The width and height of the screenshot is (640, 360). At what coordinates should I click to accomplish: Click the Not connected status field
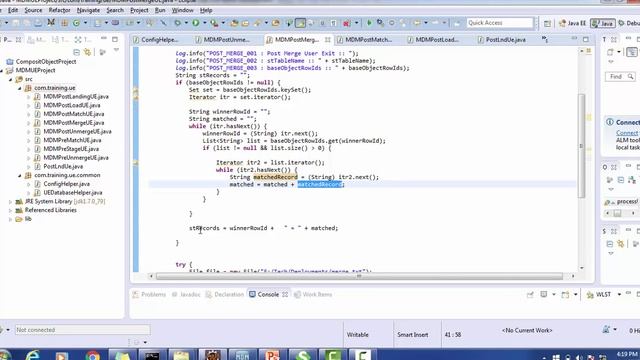pyautogui.click(x=82, y=330)
